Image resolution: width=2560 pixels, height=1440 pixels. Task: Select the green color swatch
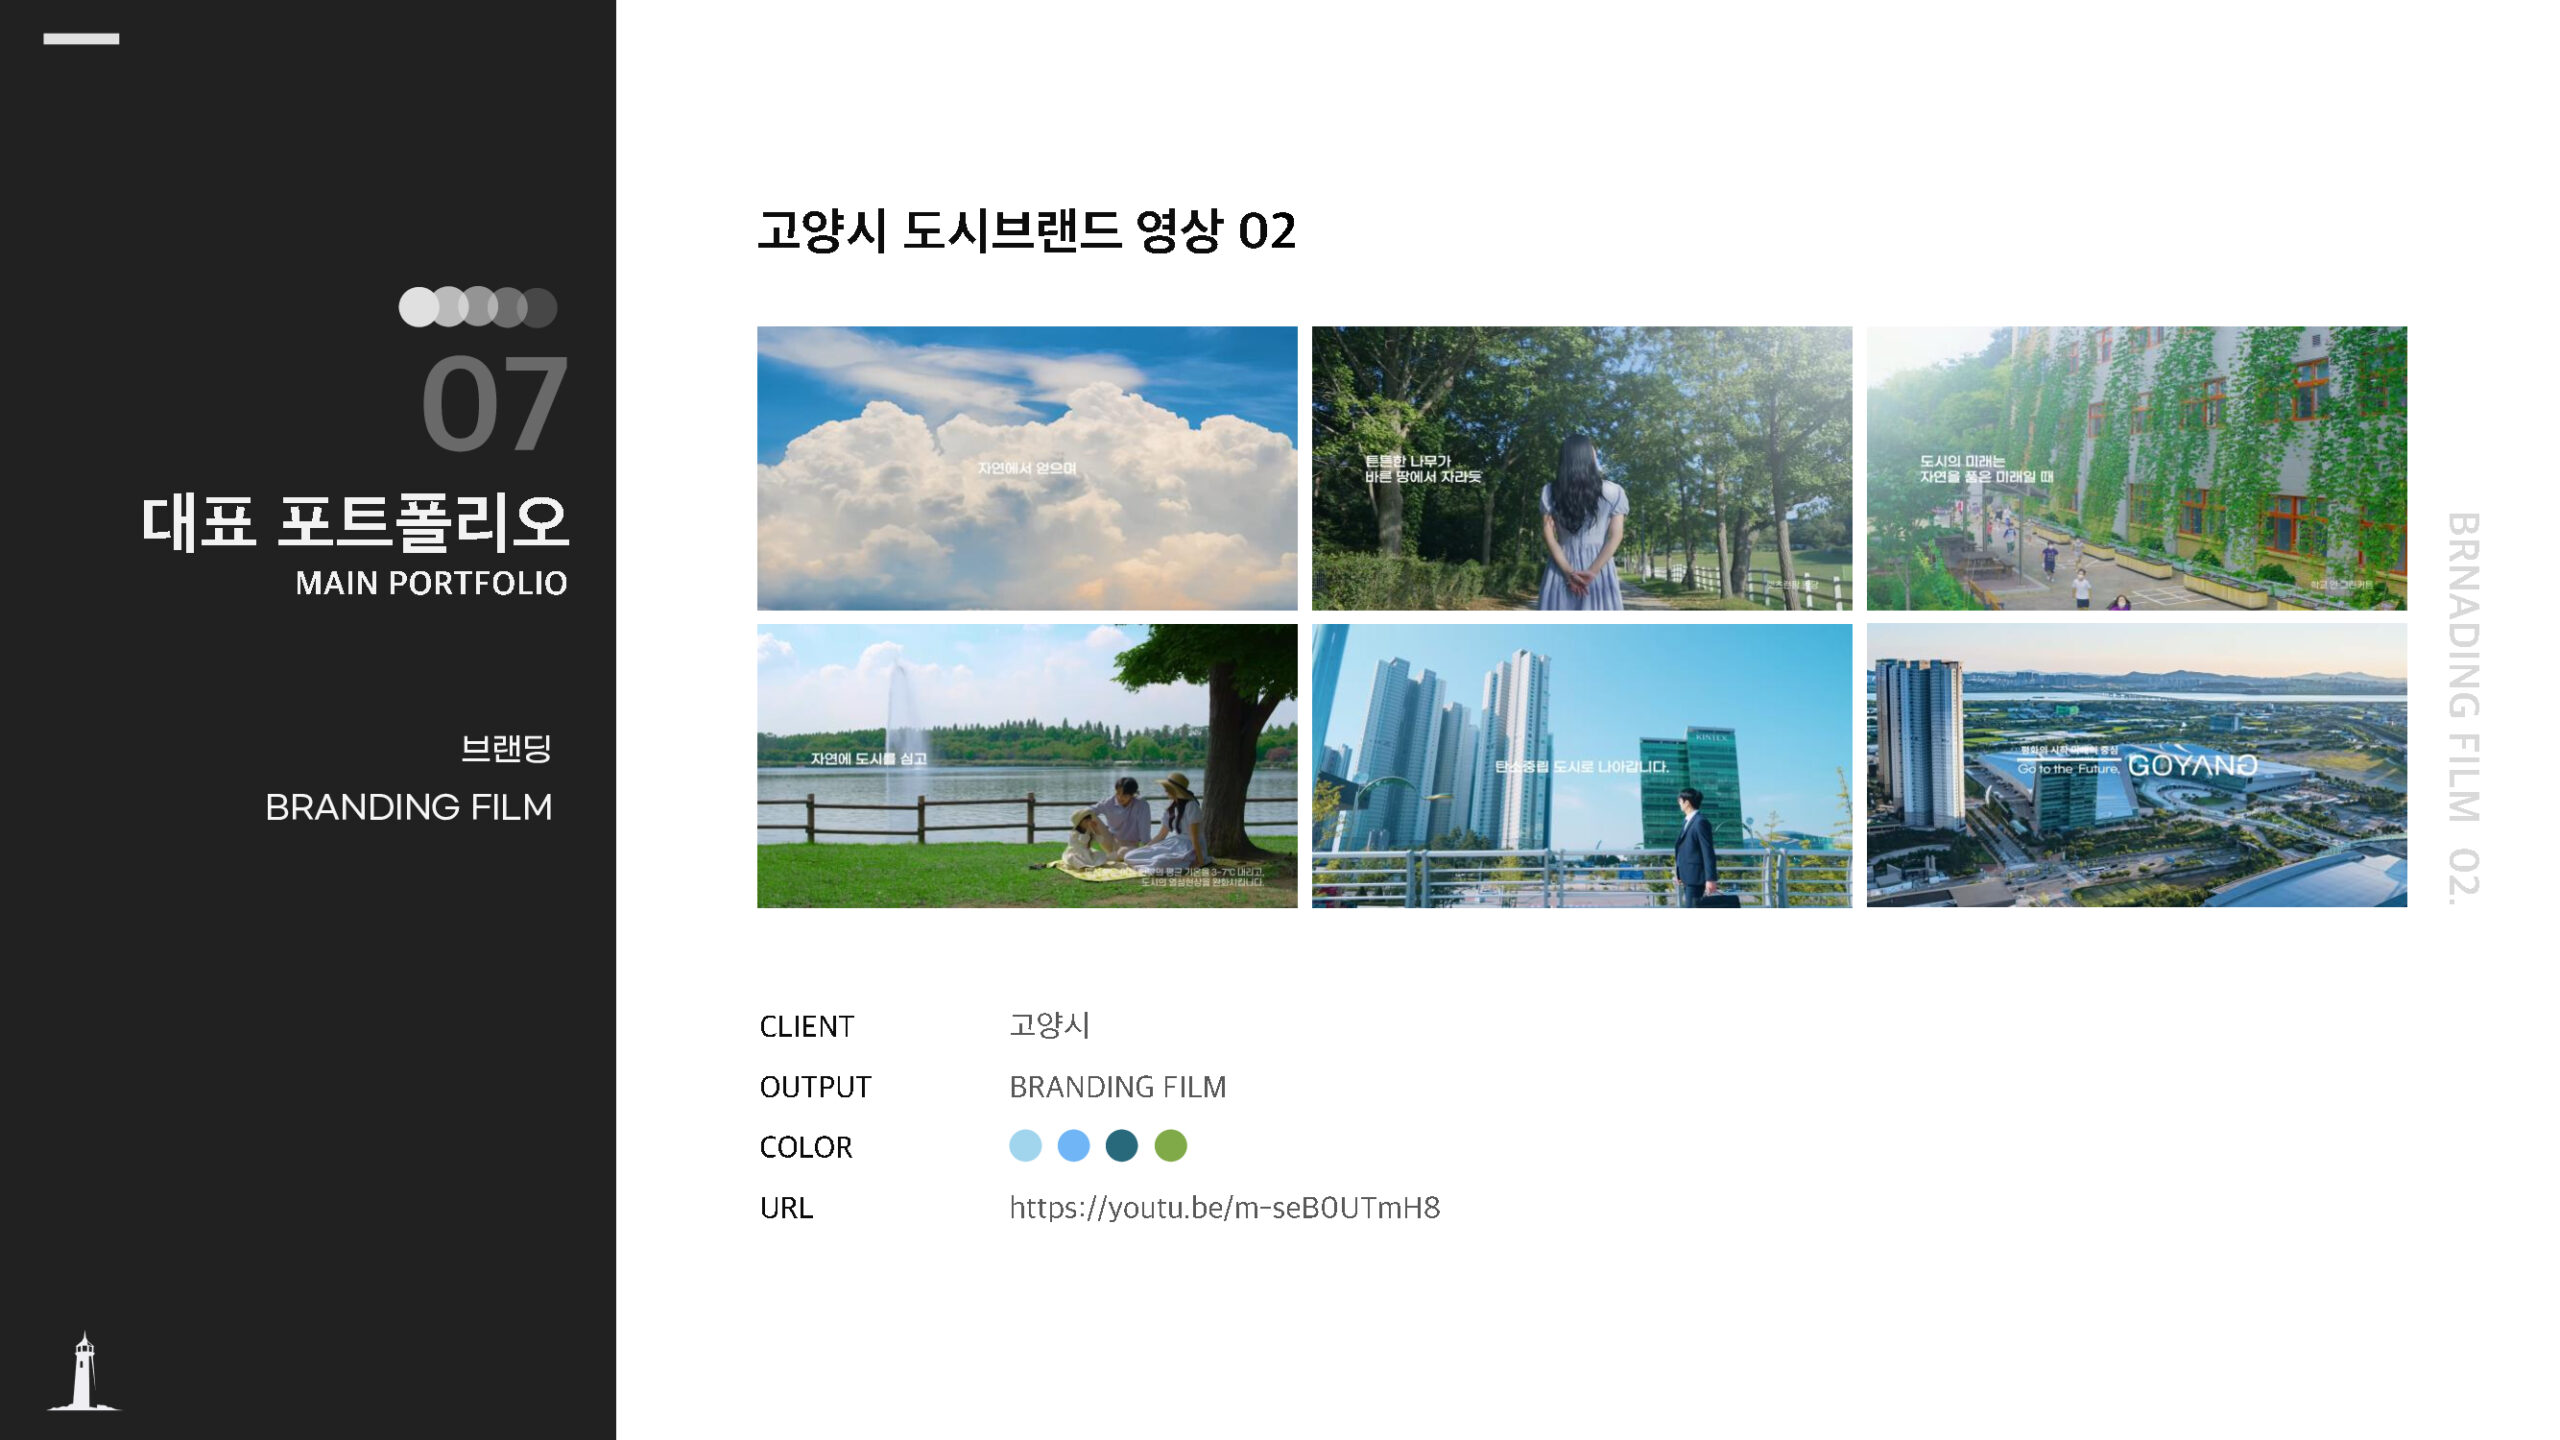(1170, 1146)
